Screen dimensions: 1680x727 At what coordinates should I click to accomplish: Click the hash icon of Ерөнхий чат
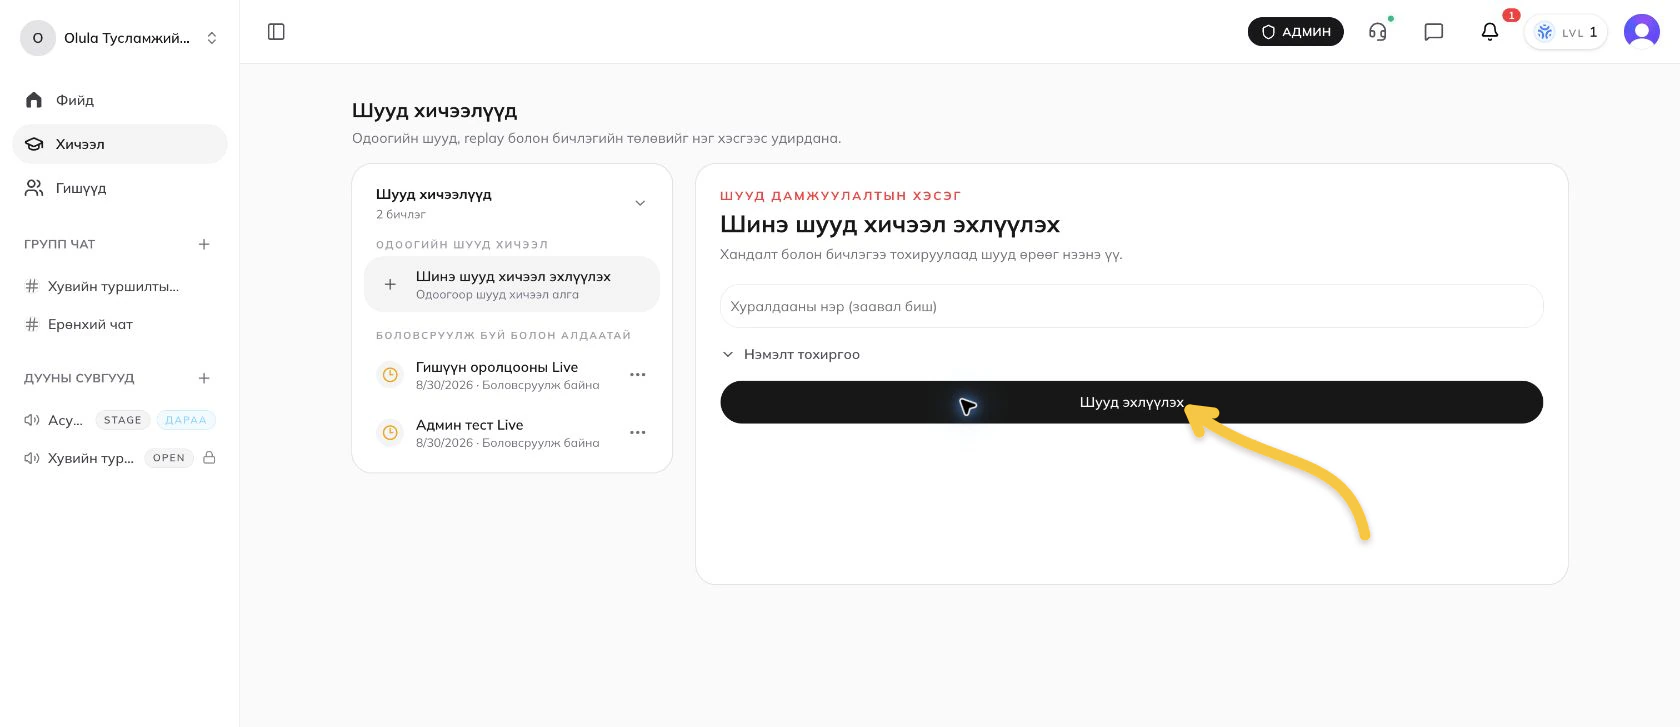pyautogui.click(x=32, y=324)
